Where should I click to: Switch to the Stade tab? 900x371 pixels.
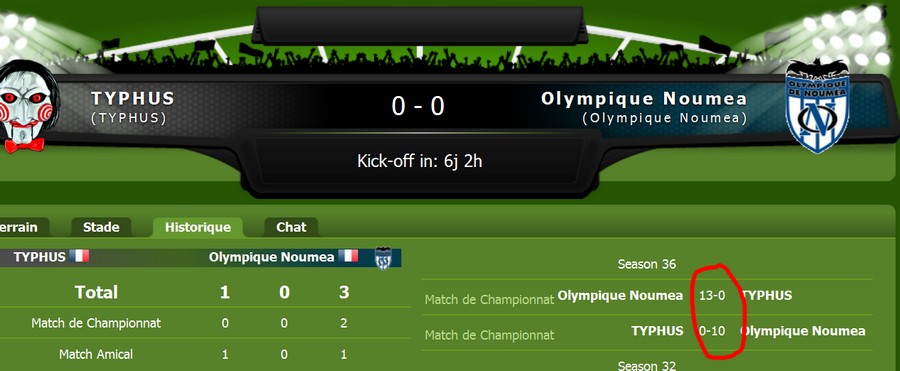[101, 227]
